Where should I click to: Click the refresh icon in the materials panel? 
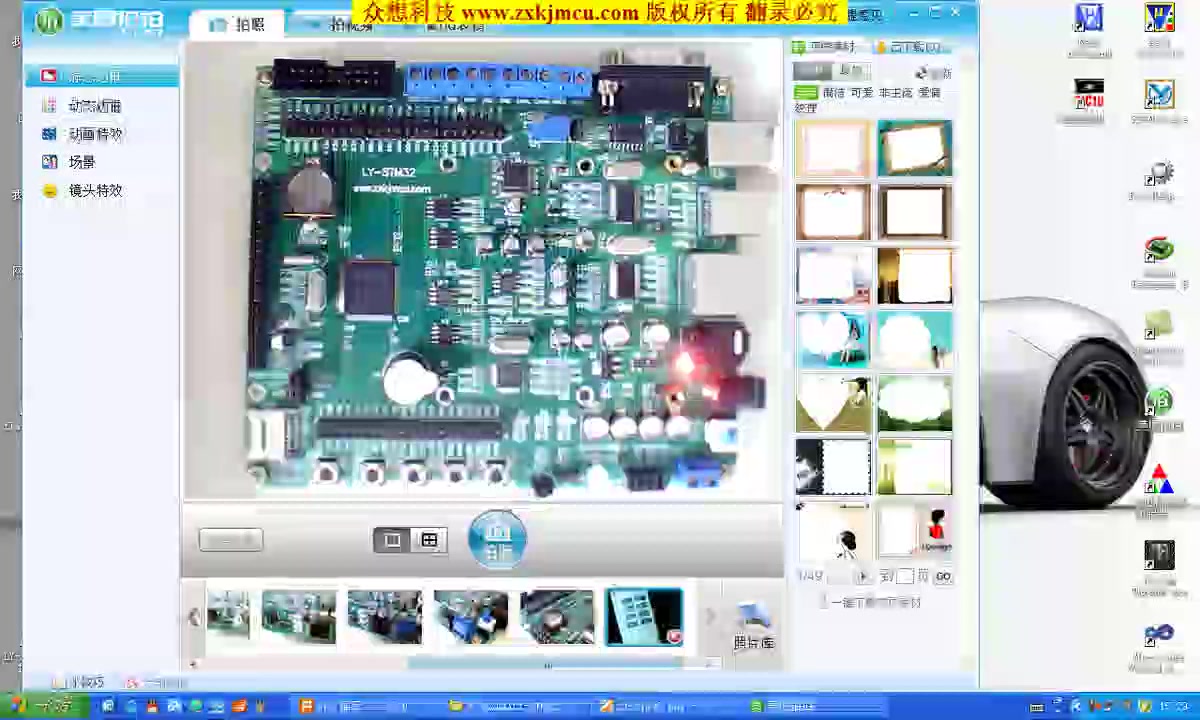(x=921, y=72)
